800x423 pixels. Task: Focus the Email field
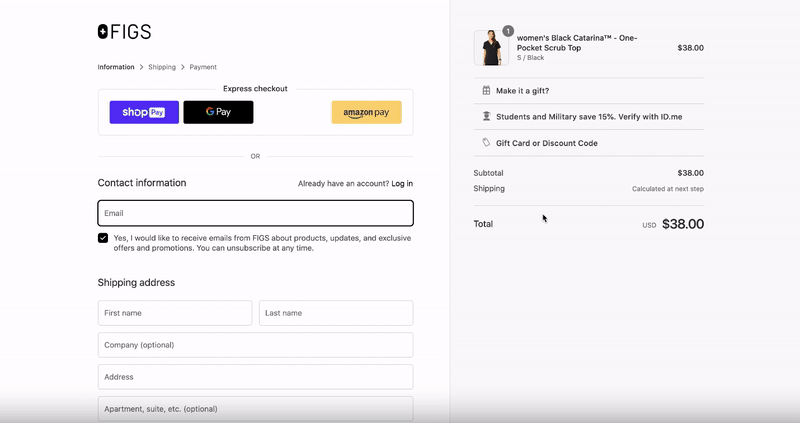(x=255, y=213)
